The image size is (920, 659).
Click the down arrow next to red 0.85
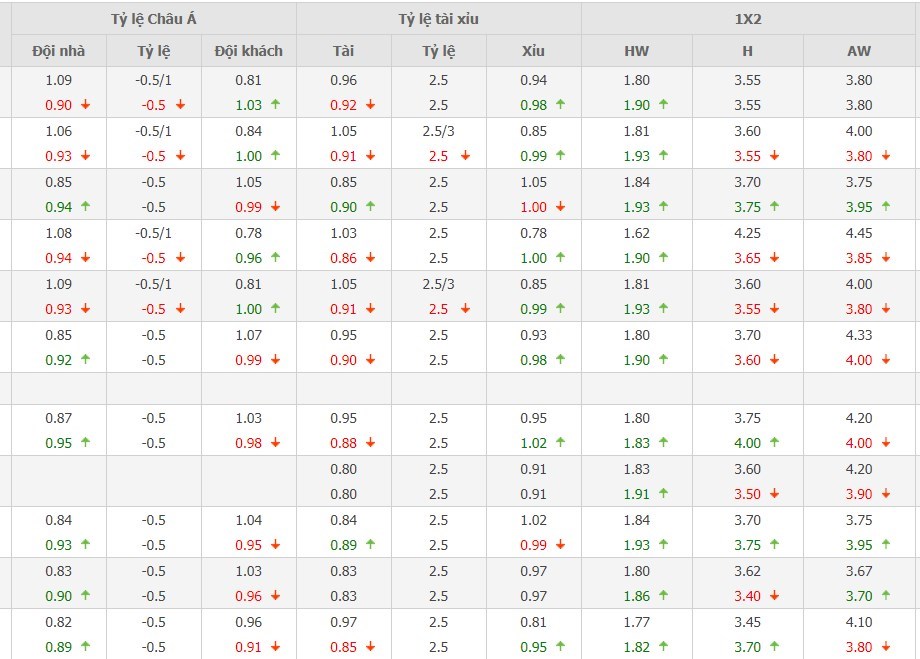click(x=370, y=647)
